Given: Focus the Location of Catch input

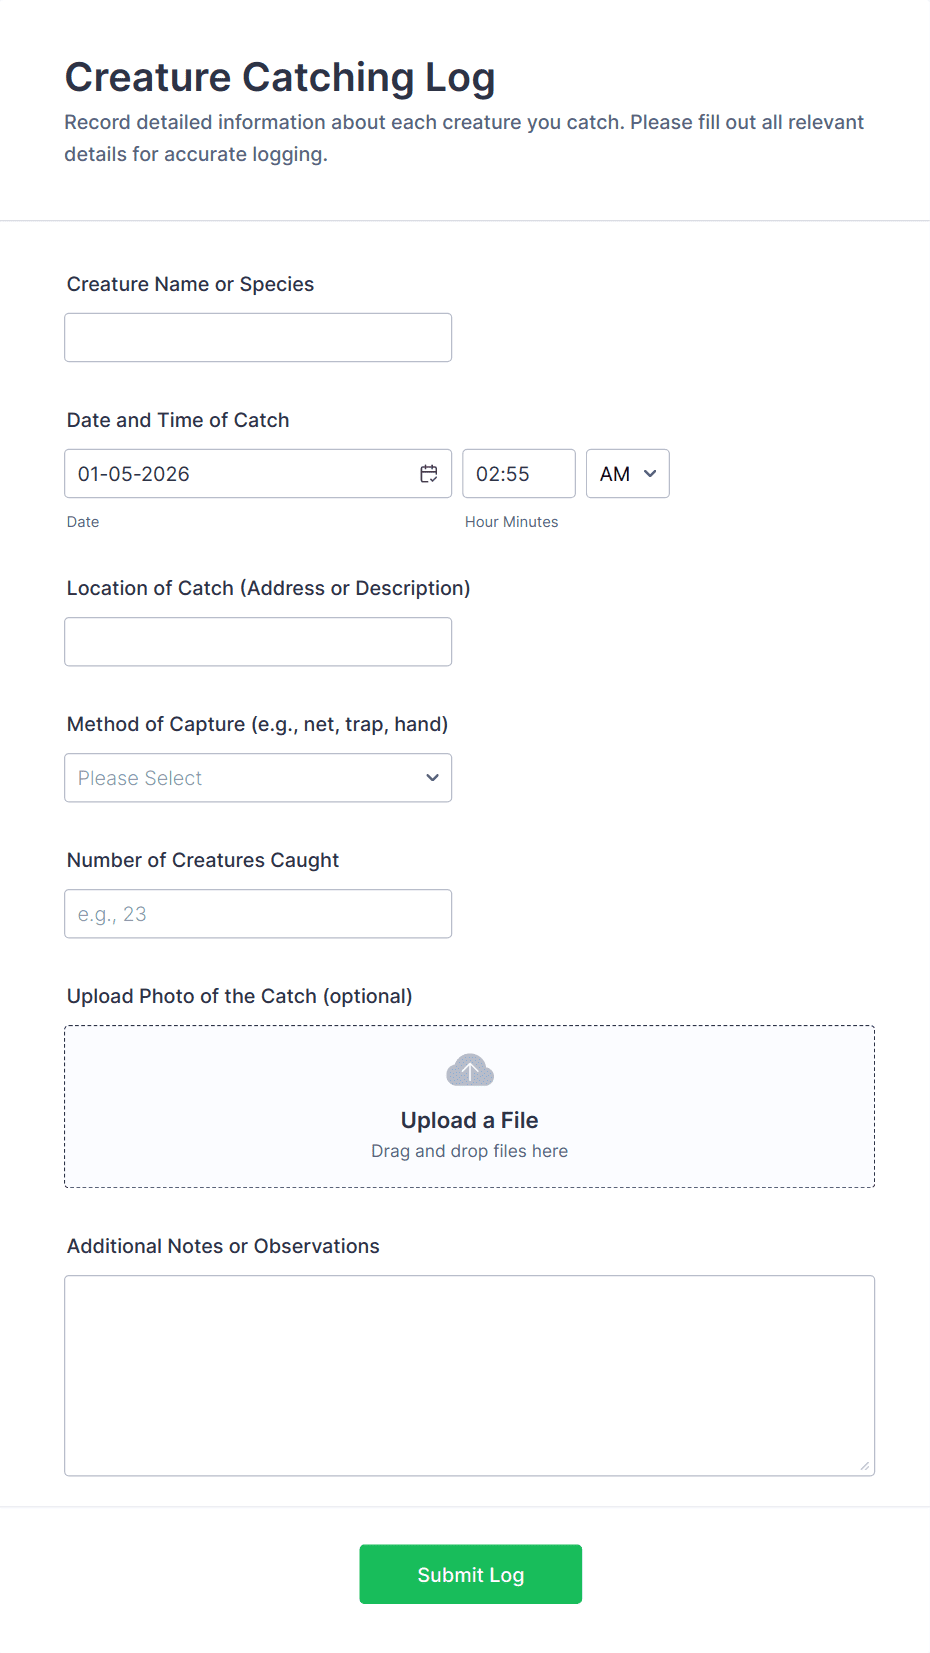Looking at the screenshot, I should pos(257,641).
